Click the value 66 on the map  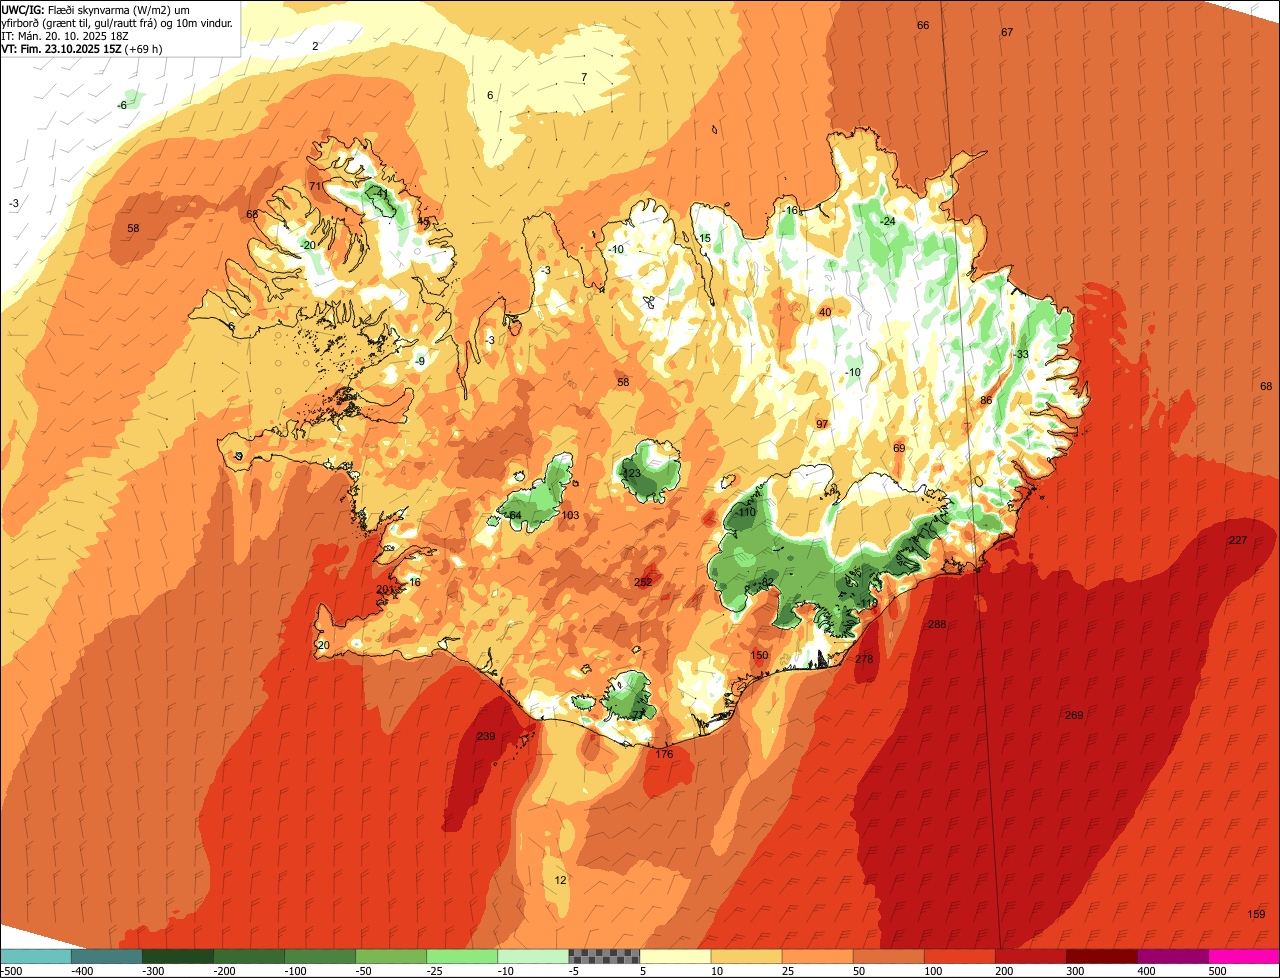(923, 25)
